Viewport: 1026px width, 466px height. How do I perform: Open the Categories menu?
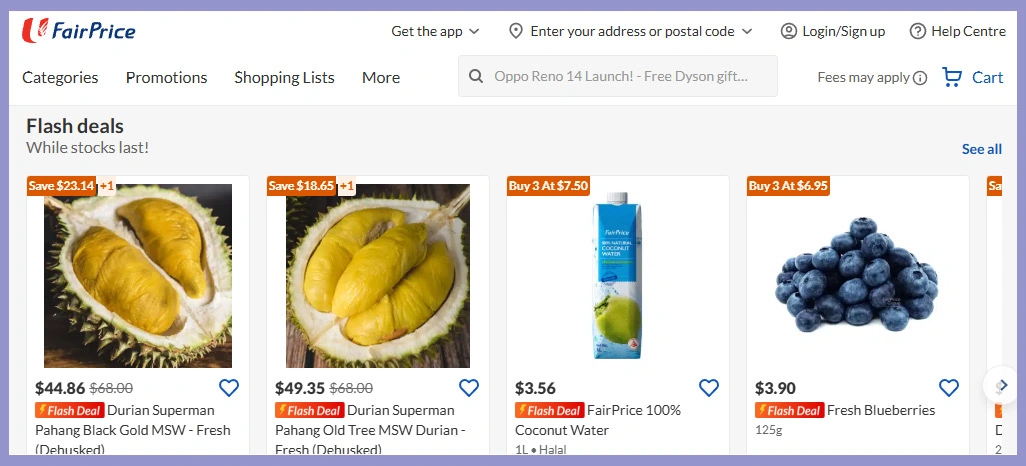point(60,77)
